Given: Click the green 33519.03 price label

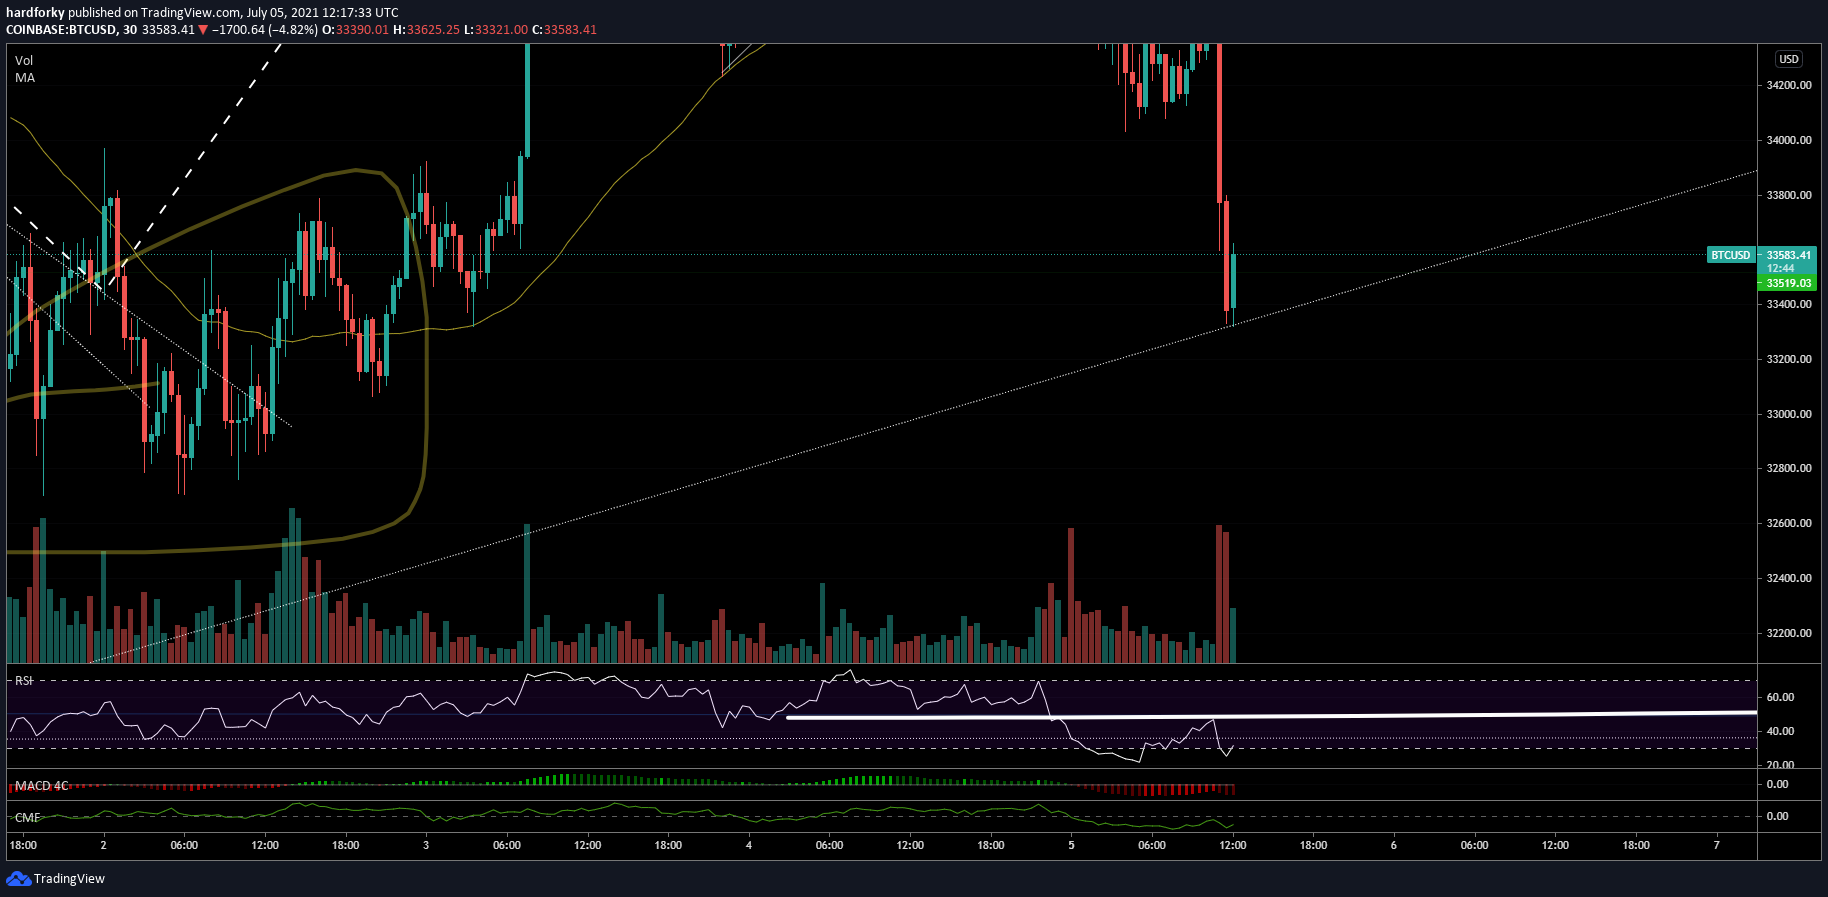Looking at the screenshot, I should 1788,283.
